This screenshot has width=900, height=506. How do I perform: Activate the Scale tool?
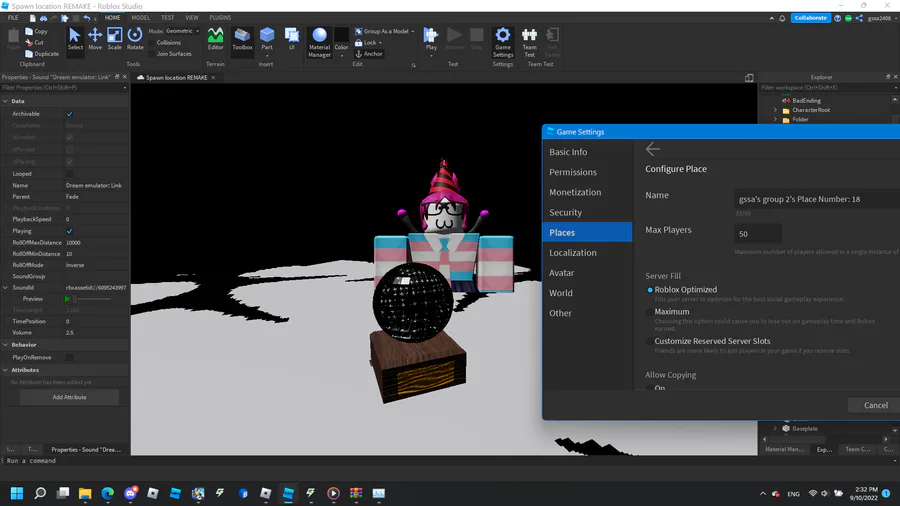coord(114,39)
